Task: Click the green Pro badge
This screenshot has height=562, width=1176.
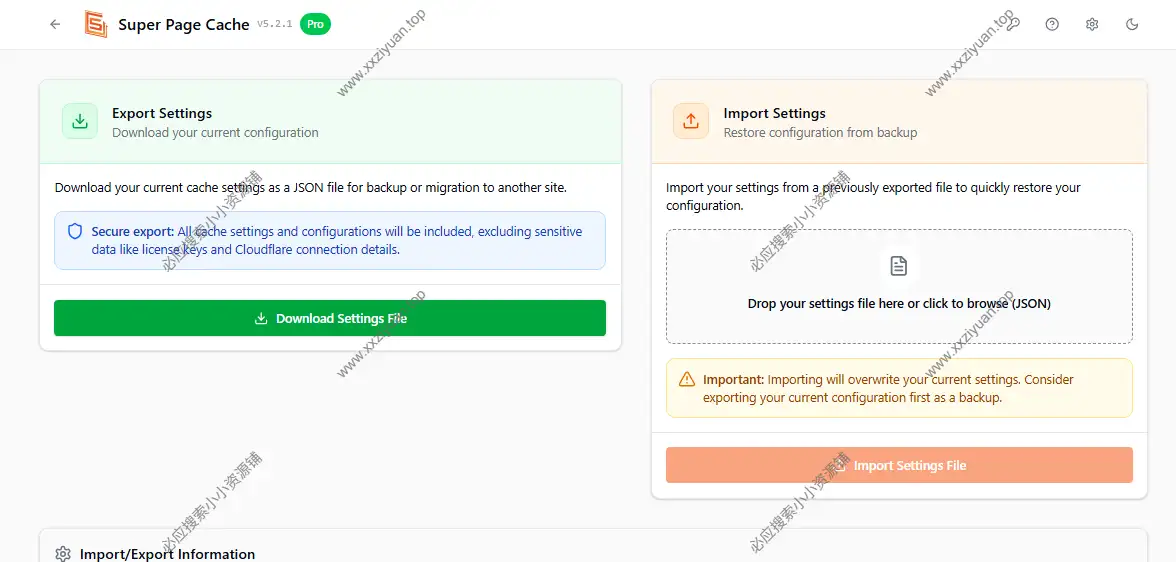Action: (315, 24)
